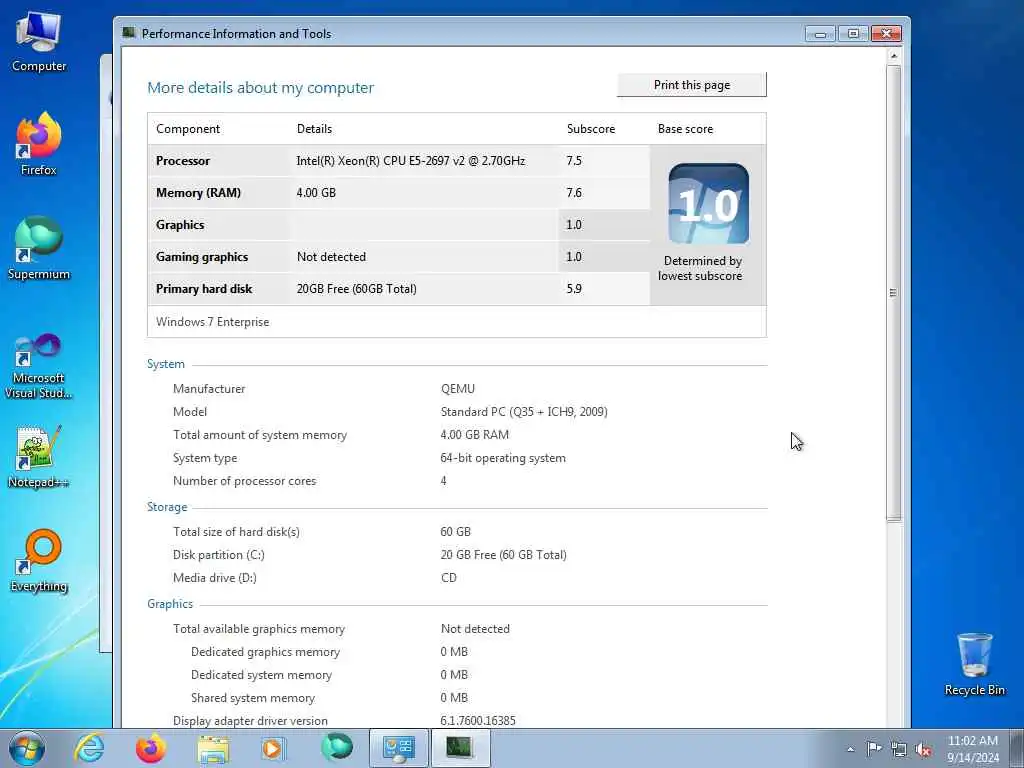The image size is (1024, 768).
Task: Open the Supermium desktop shortcut
Action: coord(39,248)
